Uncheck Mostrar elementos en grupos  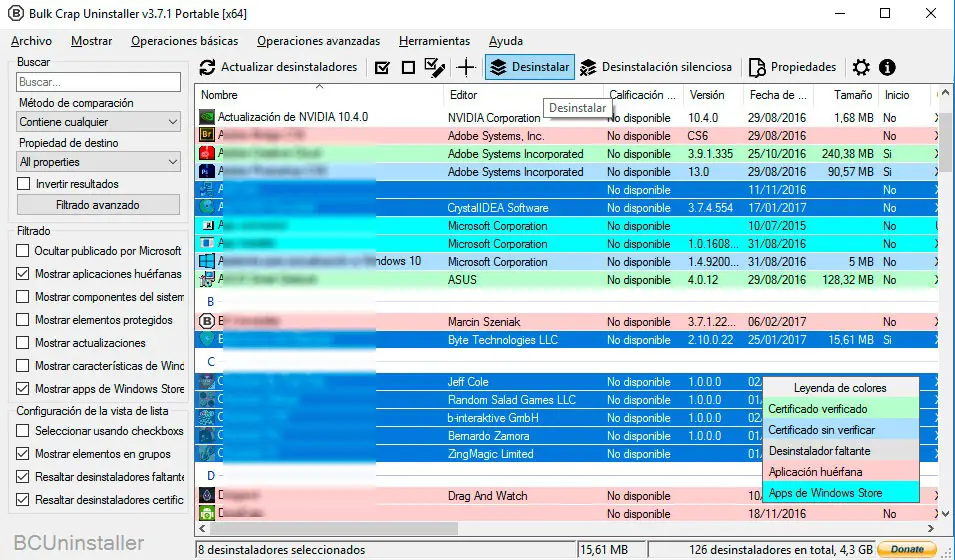[23, 453]
